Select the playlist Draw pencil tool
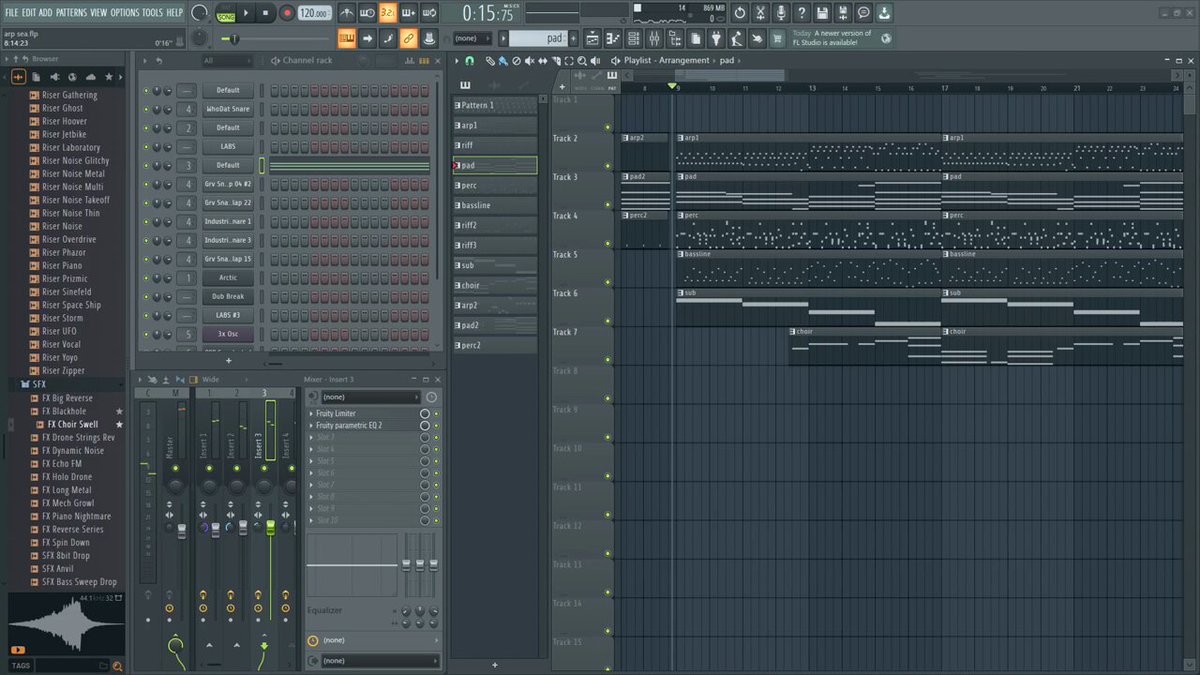Screen dimensions: 1200x675 [490, 61]
